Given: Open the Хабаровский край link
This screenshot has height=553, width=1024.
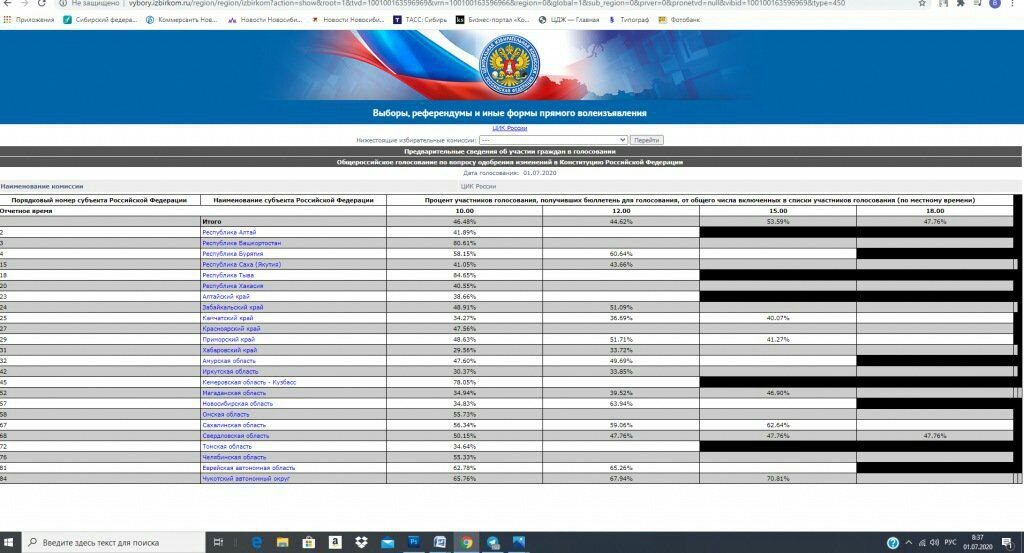Looking at the screenshot, I should [x=230, y=350].
